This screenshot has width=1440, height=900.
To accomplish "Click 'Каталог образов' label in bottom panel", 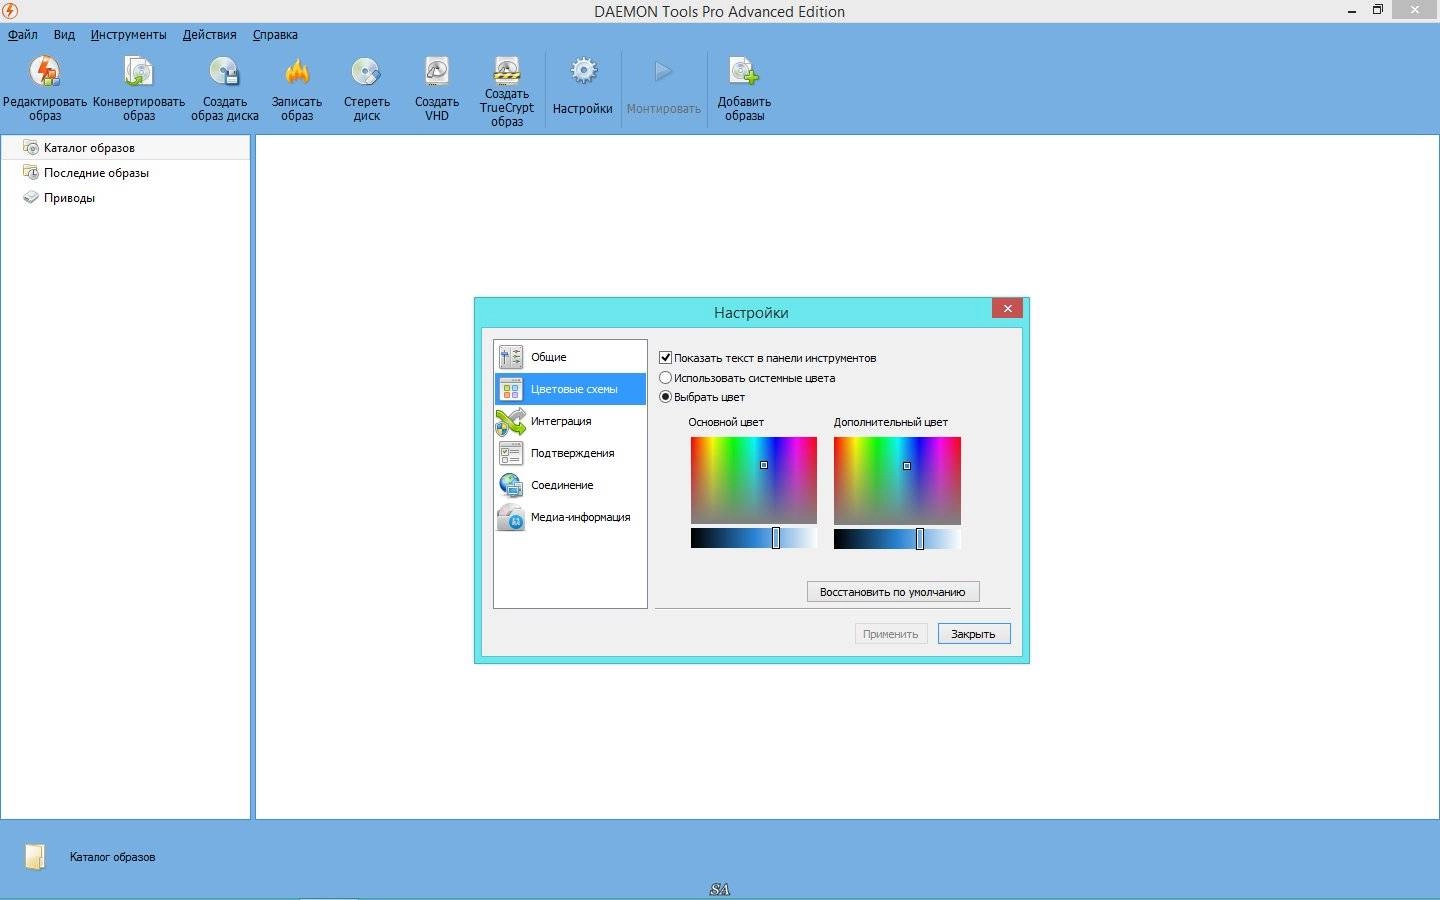I will [112, 857].
